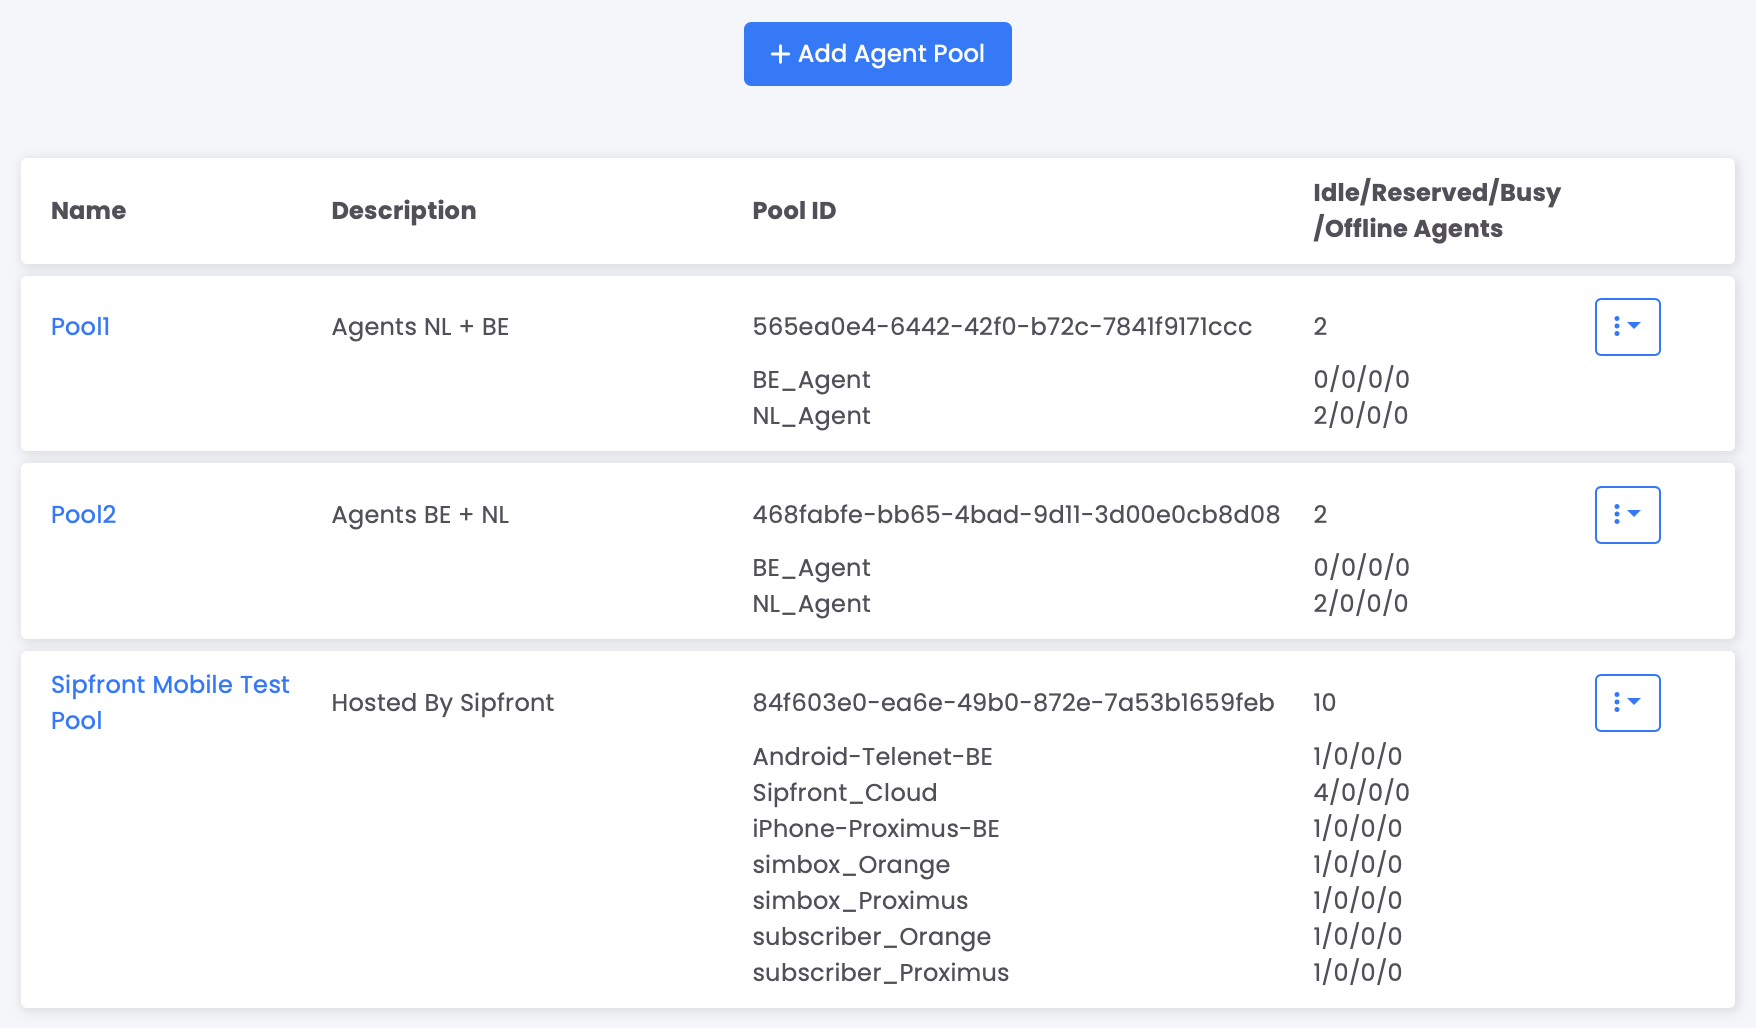
Task: Select the subscriber_Proximus agent entry
Action: [x=880, y=973]
